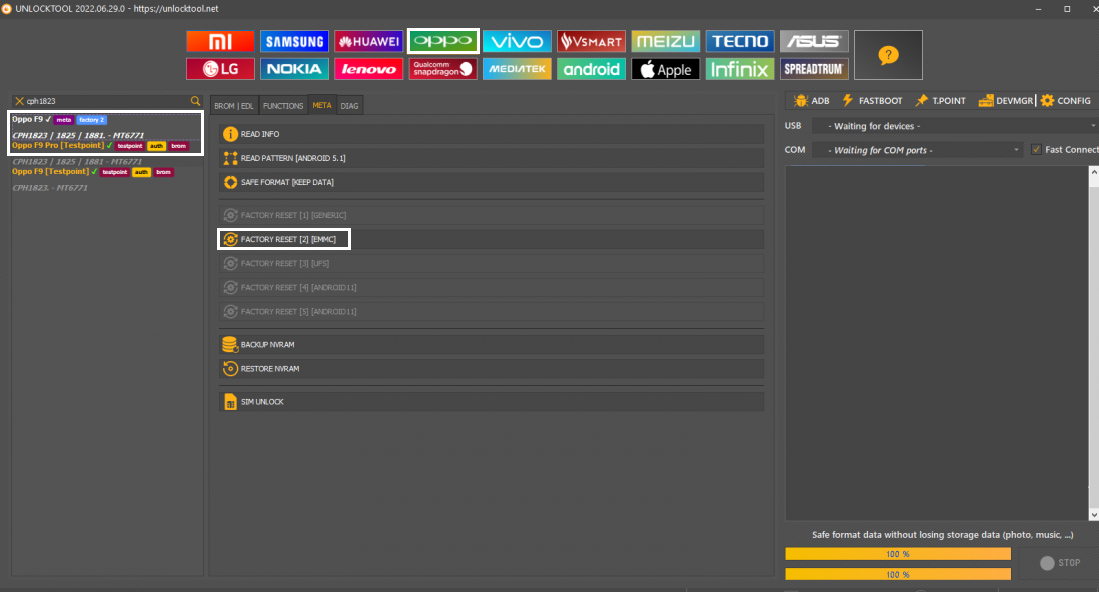Select the LG brand icon

click(220, 69)
